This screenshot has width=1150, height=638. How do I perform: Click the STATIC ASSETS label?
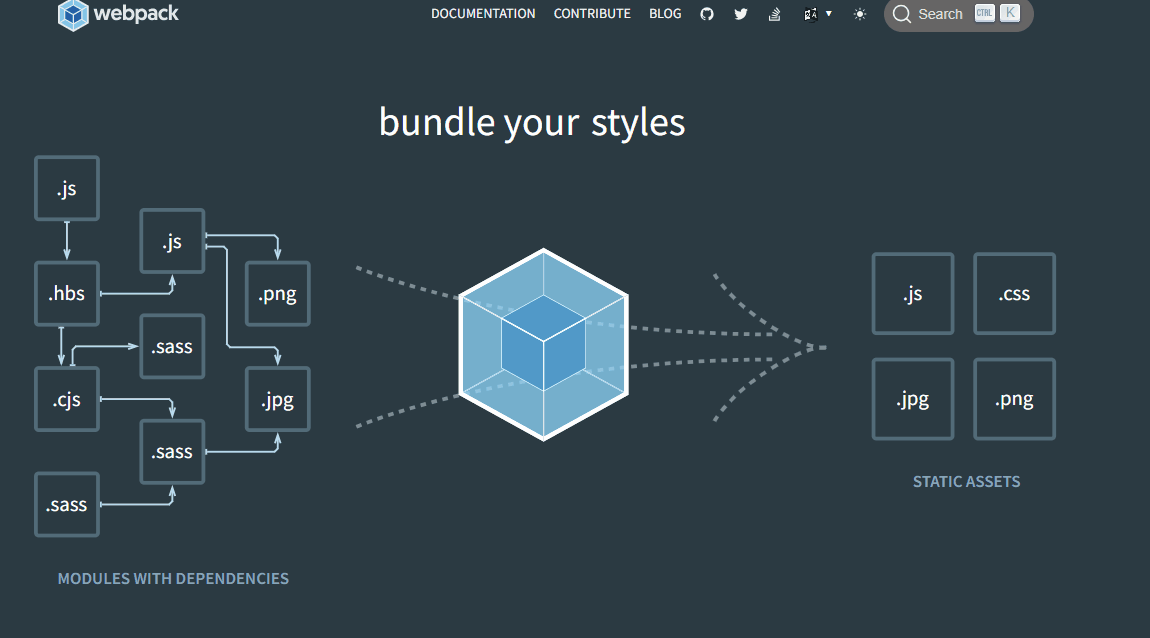coord(966,481)
